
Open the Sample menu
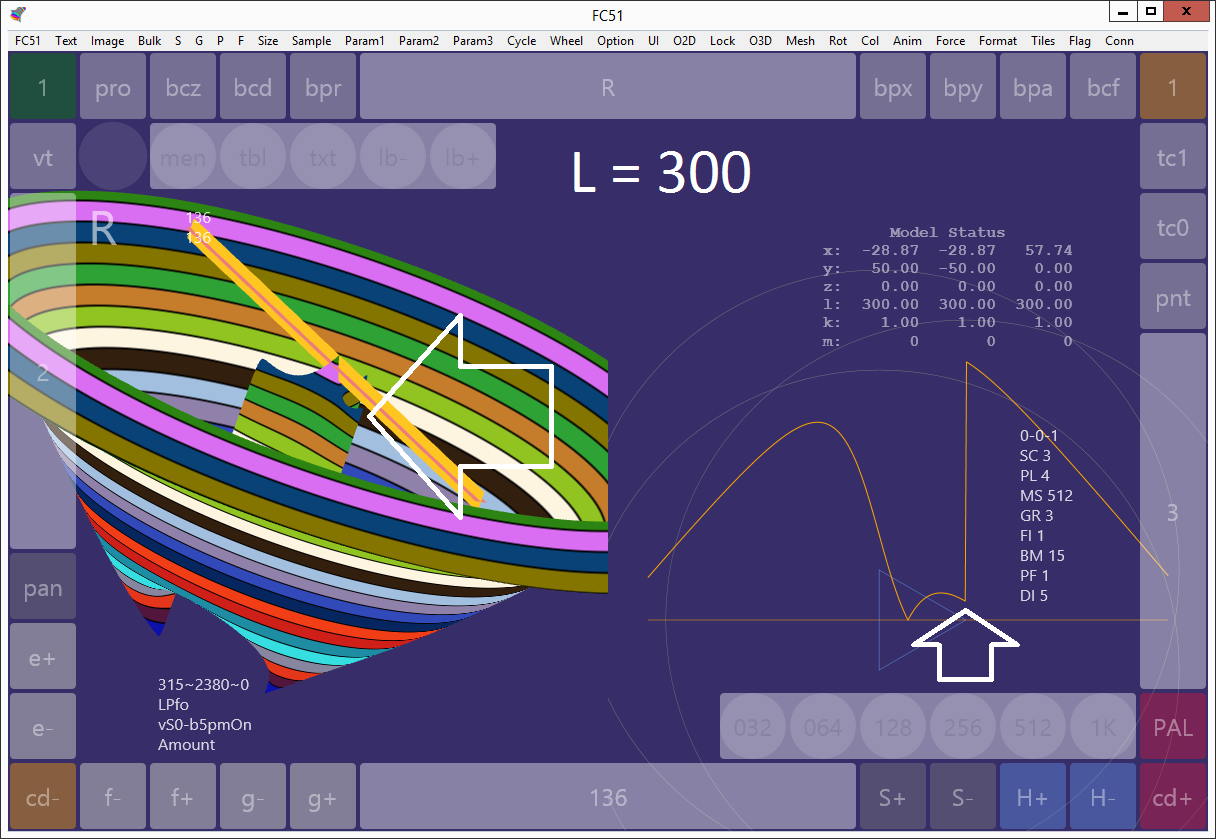click(312, 41)
